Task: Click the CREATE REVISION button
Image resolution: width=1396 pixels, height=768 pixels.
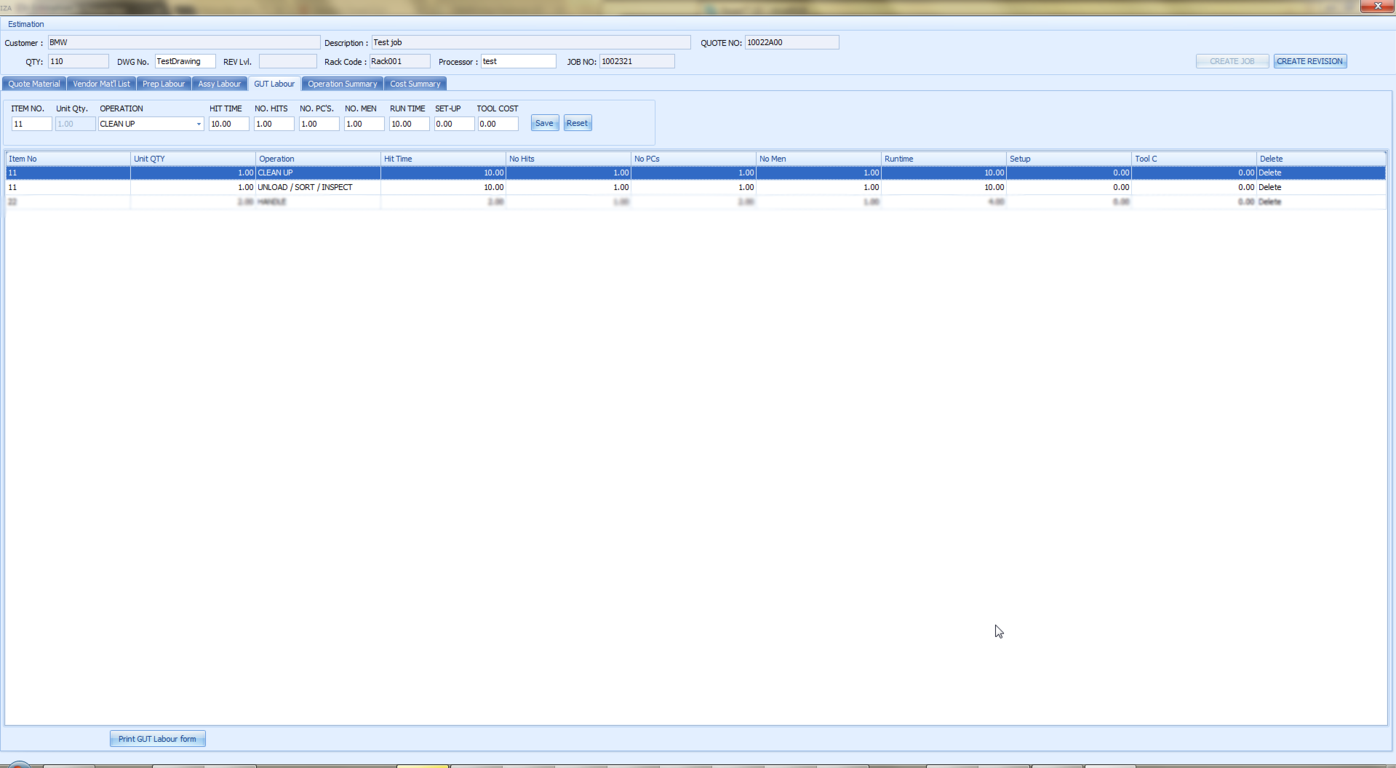Action: pos(1309,61)
